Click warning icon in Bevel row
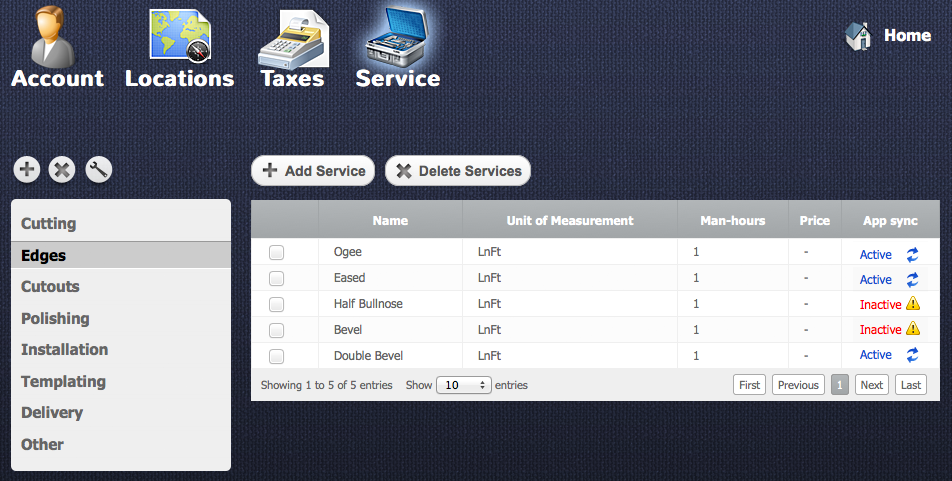The width and height of the screenshot is (952, 481). point(913,329)
